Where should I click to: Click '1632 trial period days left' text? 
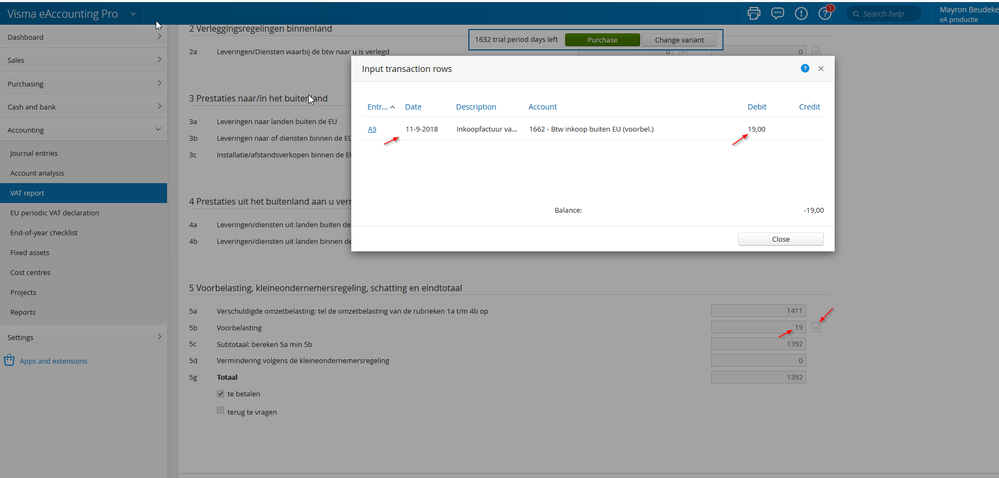[516, 40]
